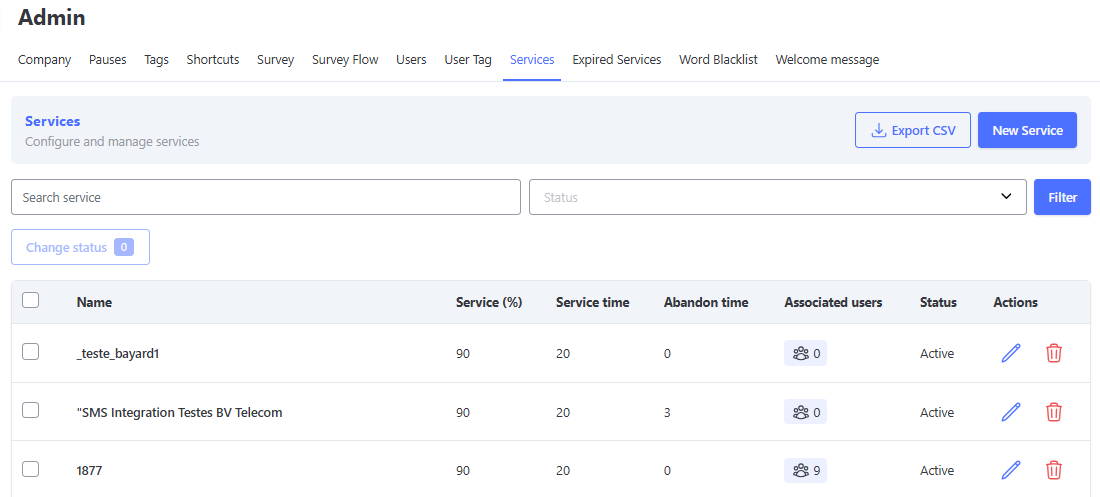Click the Export CSV button
This screenshot has width=1100, height=497.
point(913,130)
